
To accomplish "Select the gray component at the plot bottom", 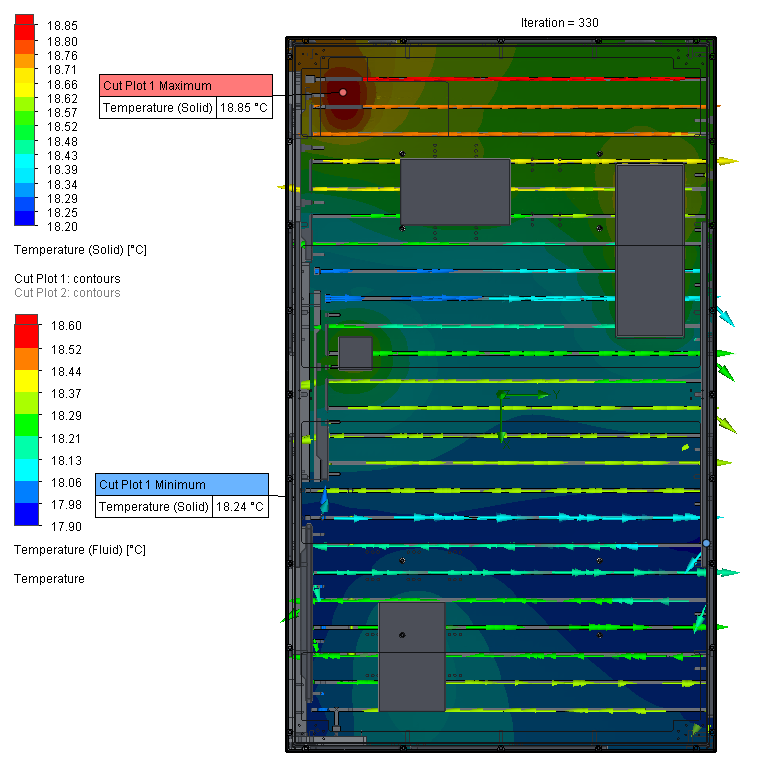I will pos(411,655).
